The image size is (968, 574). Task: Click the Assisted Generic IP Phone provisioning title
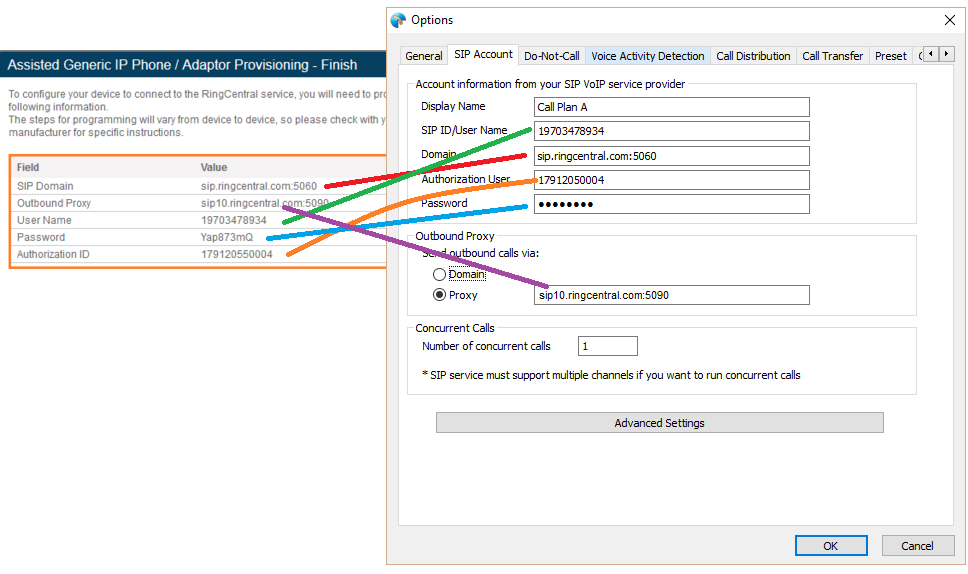click(182, 65)
